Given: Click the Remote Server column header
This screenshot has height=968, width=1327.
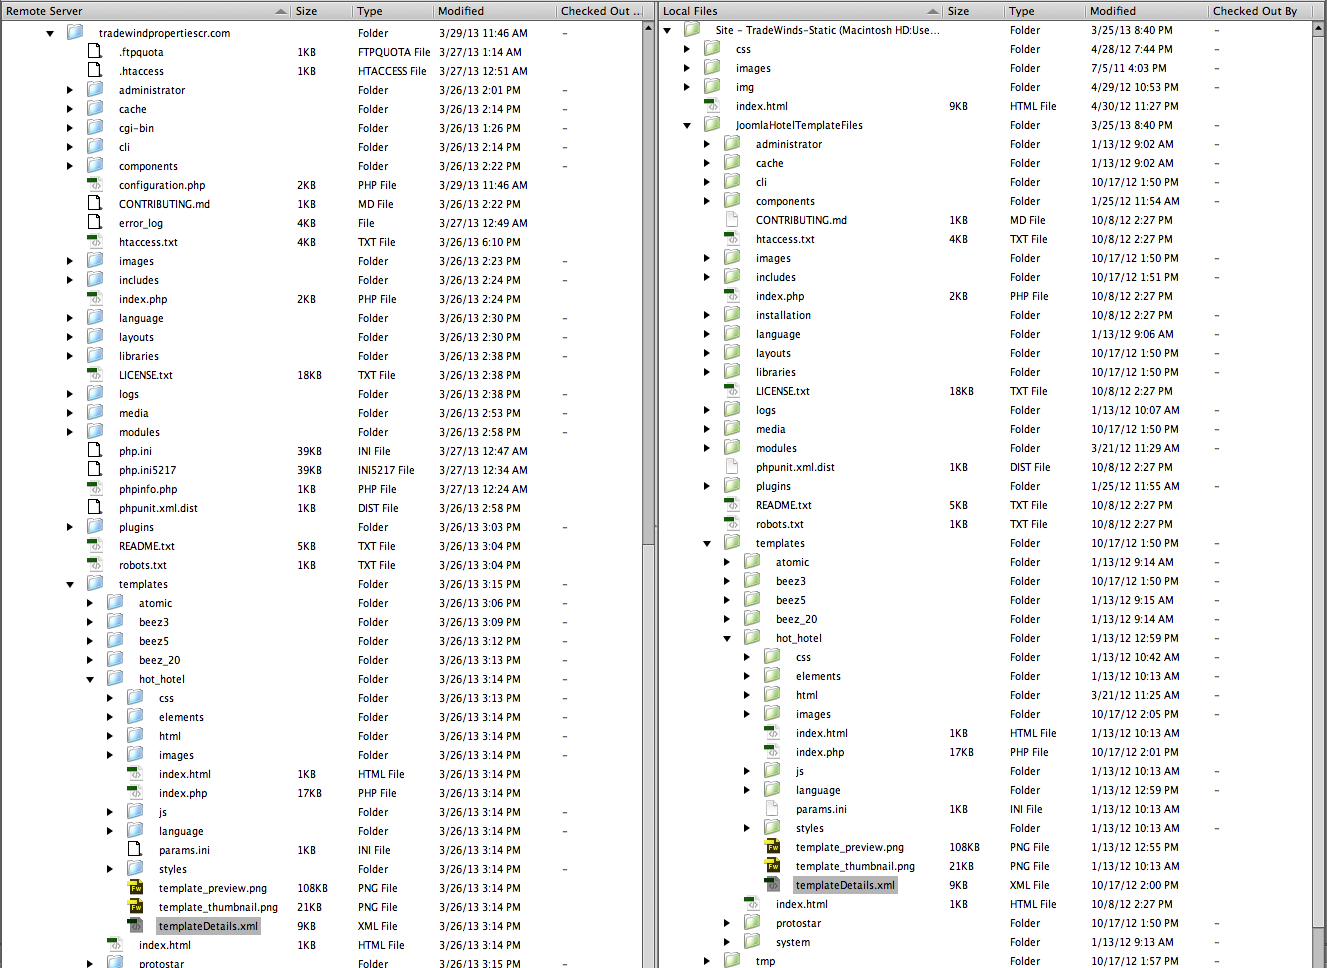Looking at the screenshot, I should coord(140,11).
